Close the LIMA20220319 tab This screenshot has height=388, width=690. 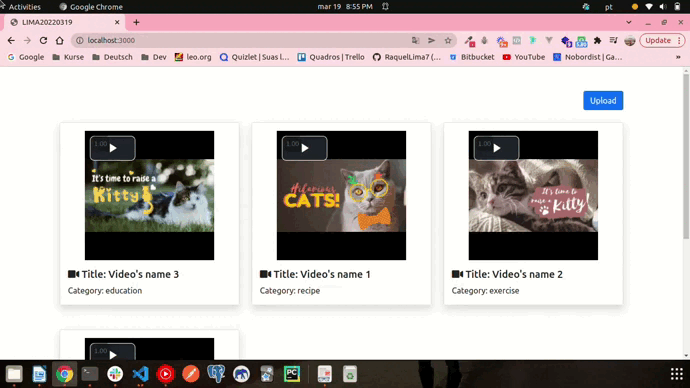coord(117,22)
